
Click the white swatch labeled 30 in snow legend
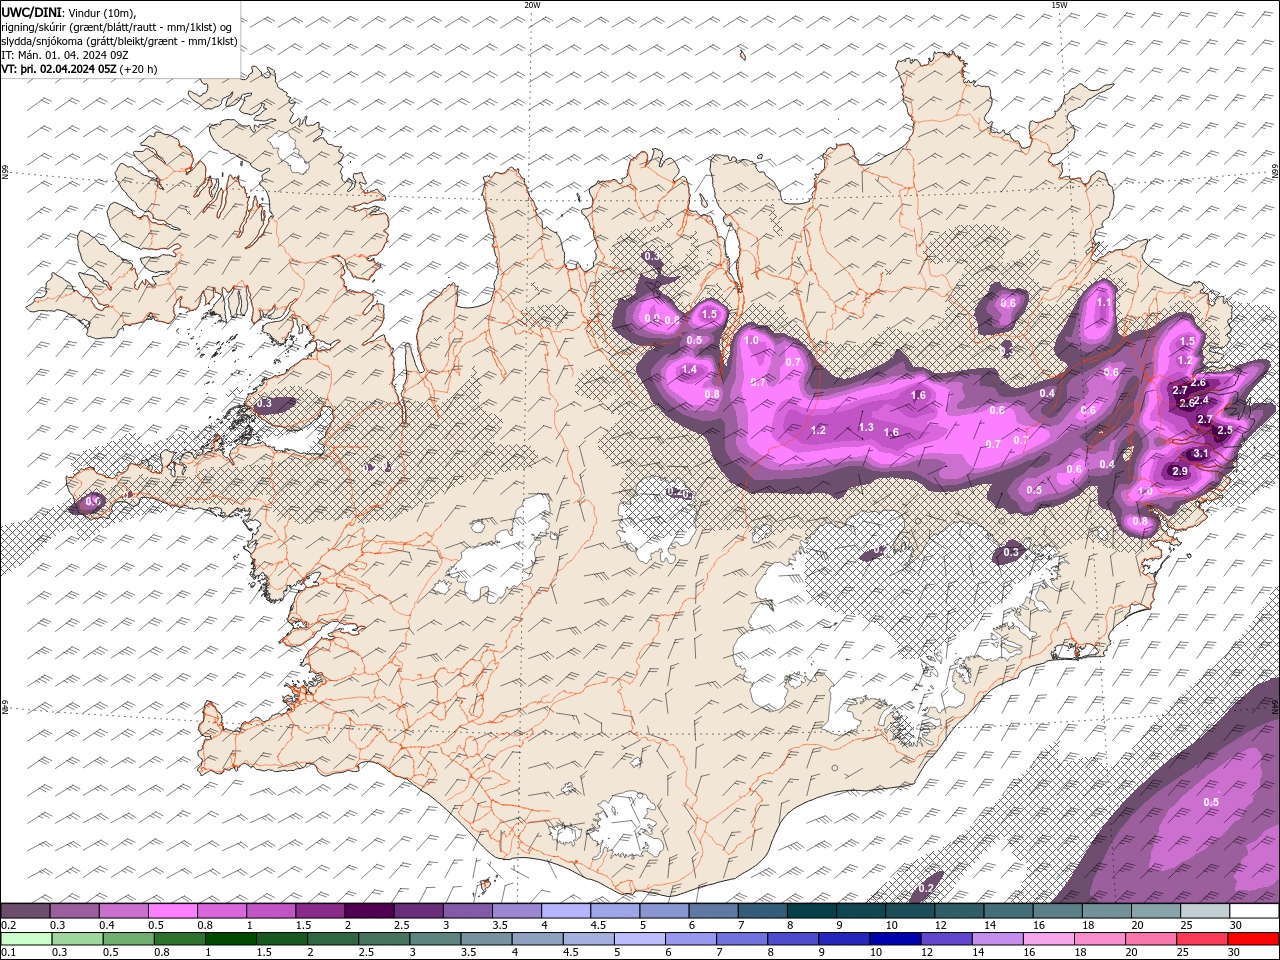tap(1254, 911)
